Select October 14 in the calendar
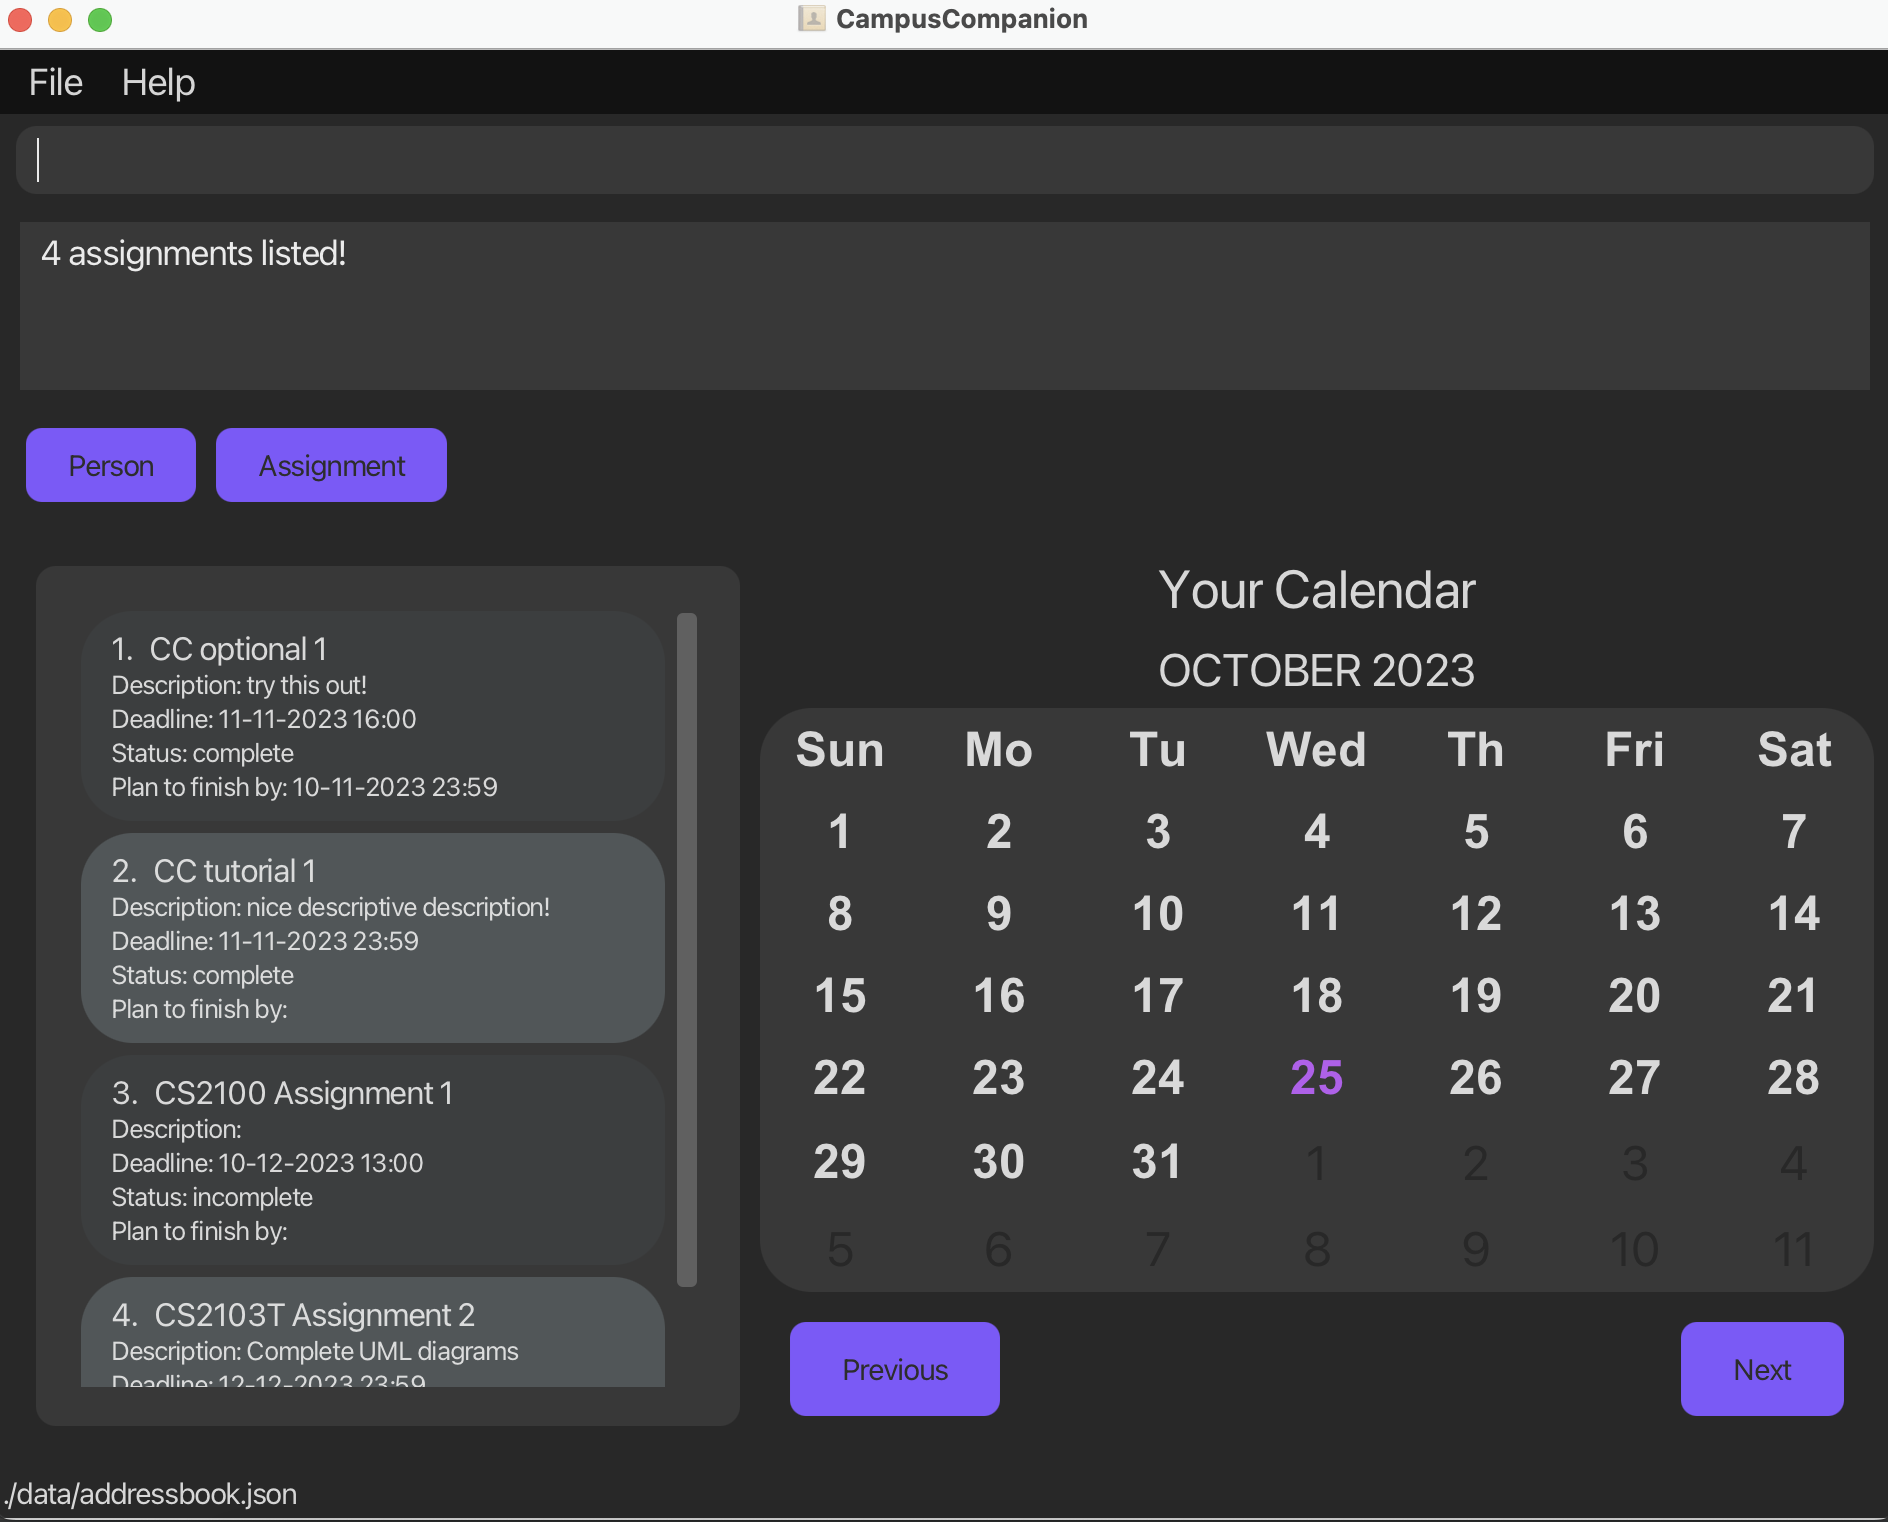 tap(1793, 913)
